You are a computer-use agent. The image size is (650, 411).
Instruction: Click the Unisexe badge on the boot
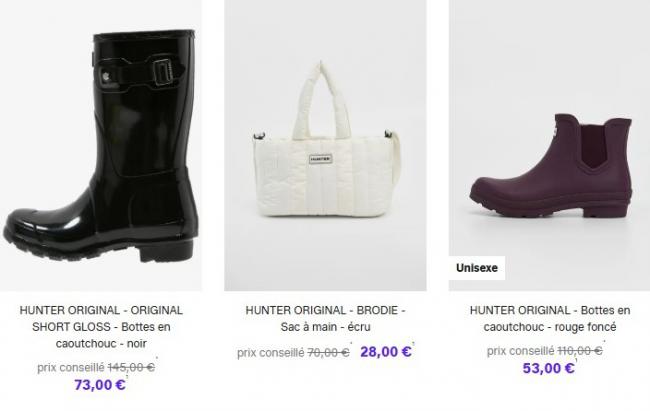(477, 268)
